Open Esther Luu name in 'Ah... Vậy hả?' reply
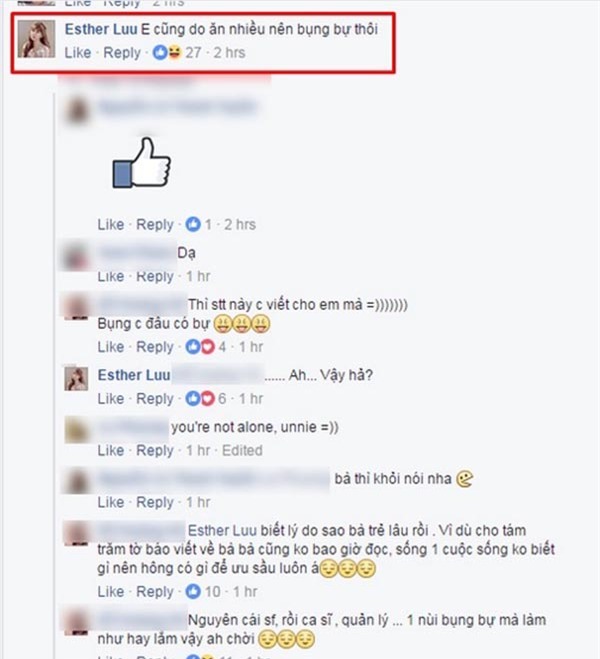 point(134,375)
